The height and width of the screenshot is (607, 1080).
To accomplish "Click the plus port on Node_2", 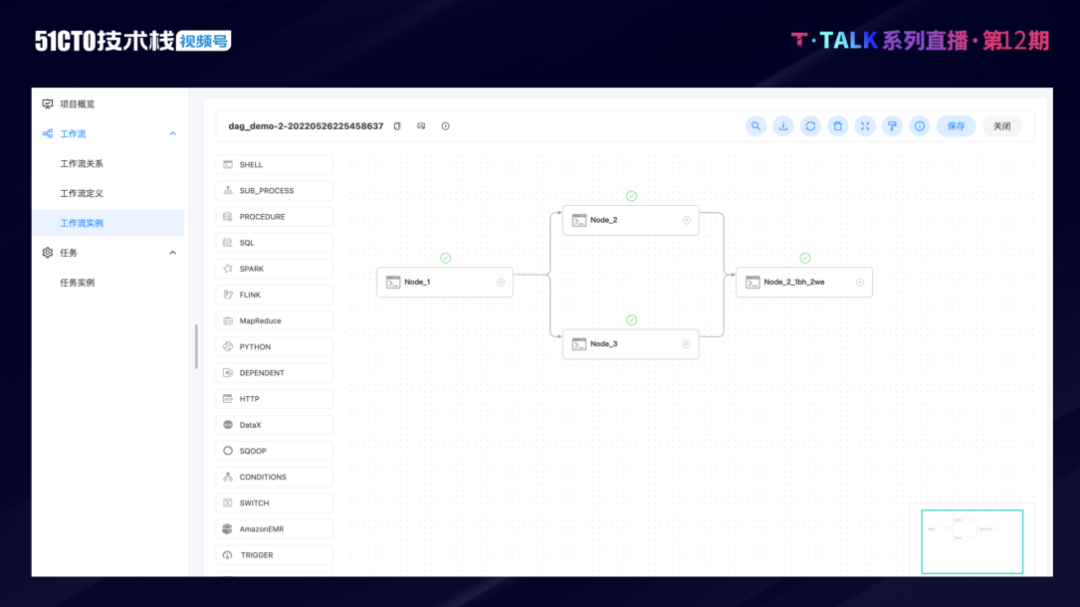I will pos(687,220).
